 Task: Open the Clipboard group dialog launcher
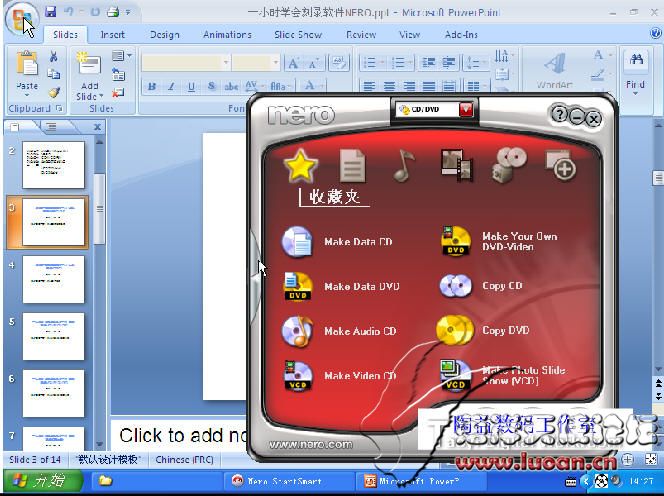click(59, 109)
